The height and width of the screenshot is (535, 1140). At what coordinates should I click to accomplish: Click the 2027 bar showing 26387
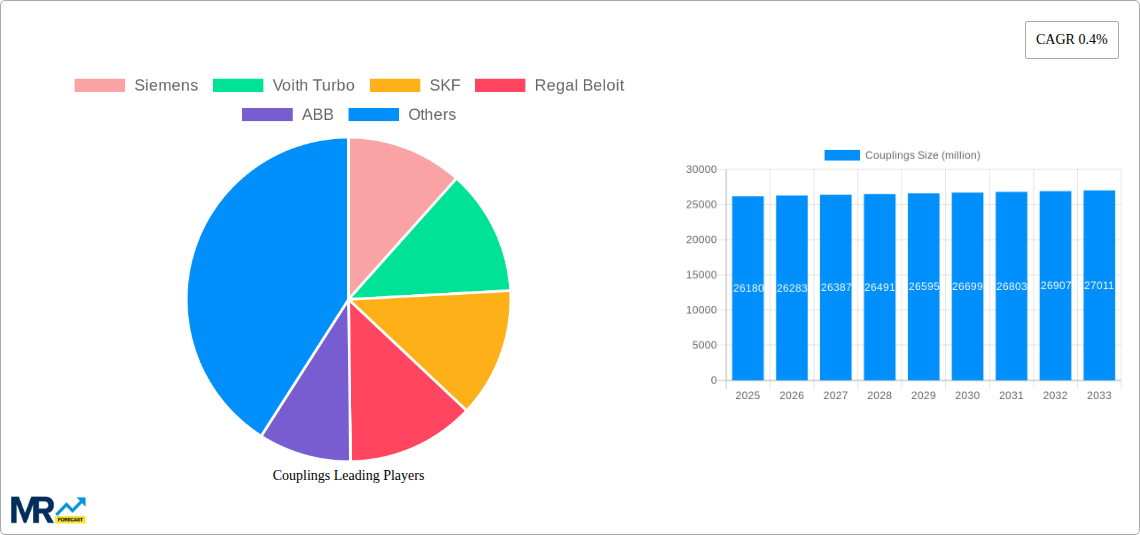coord(835,287)
